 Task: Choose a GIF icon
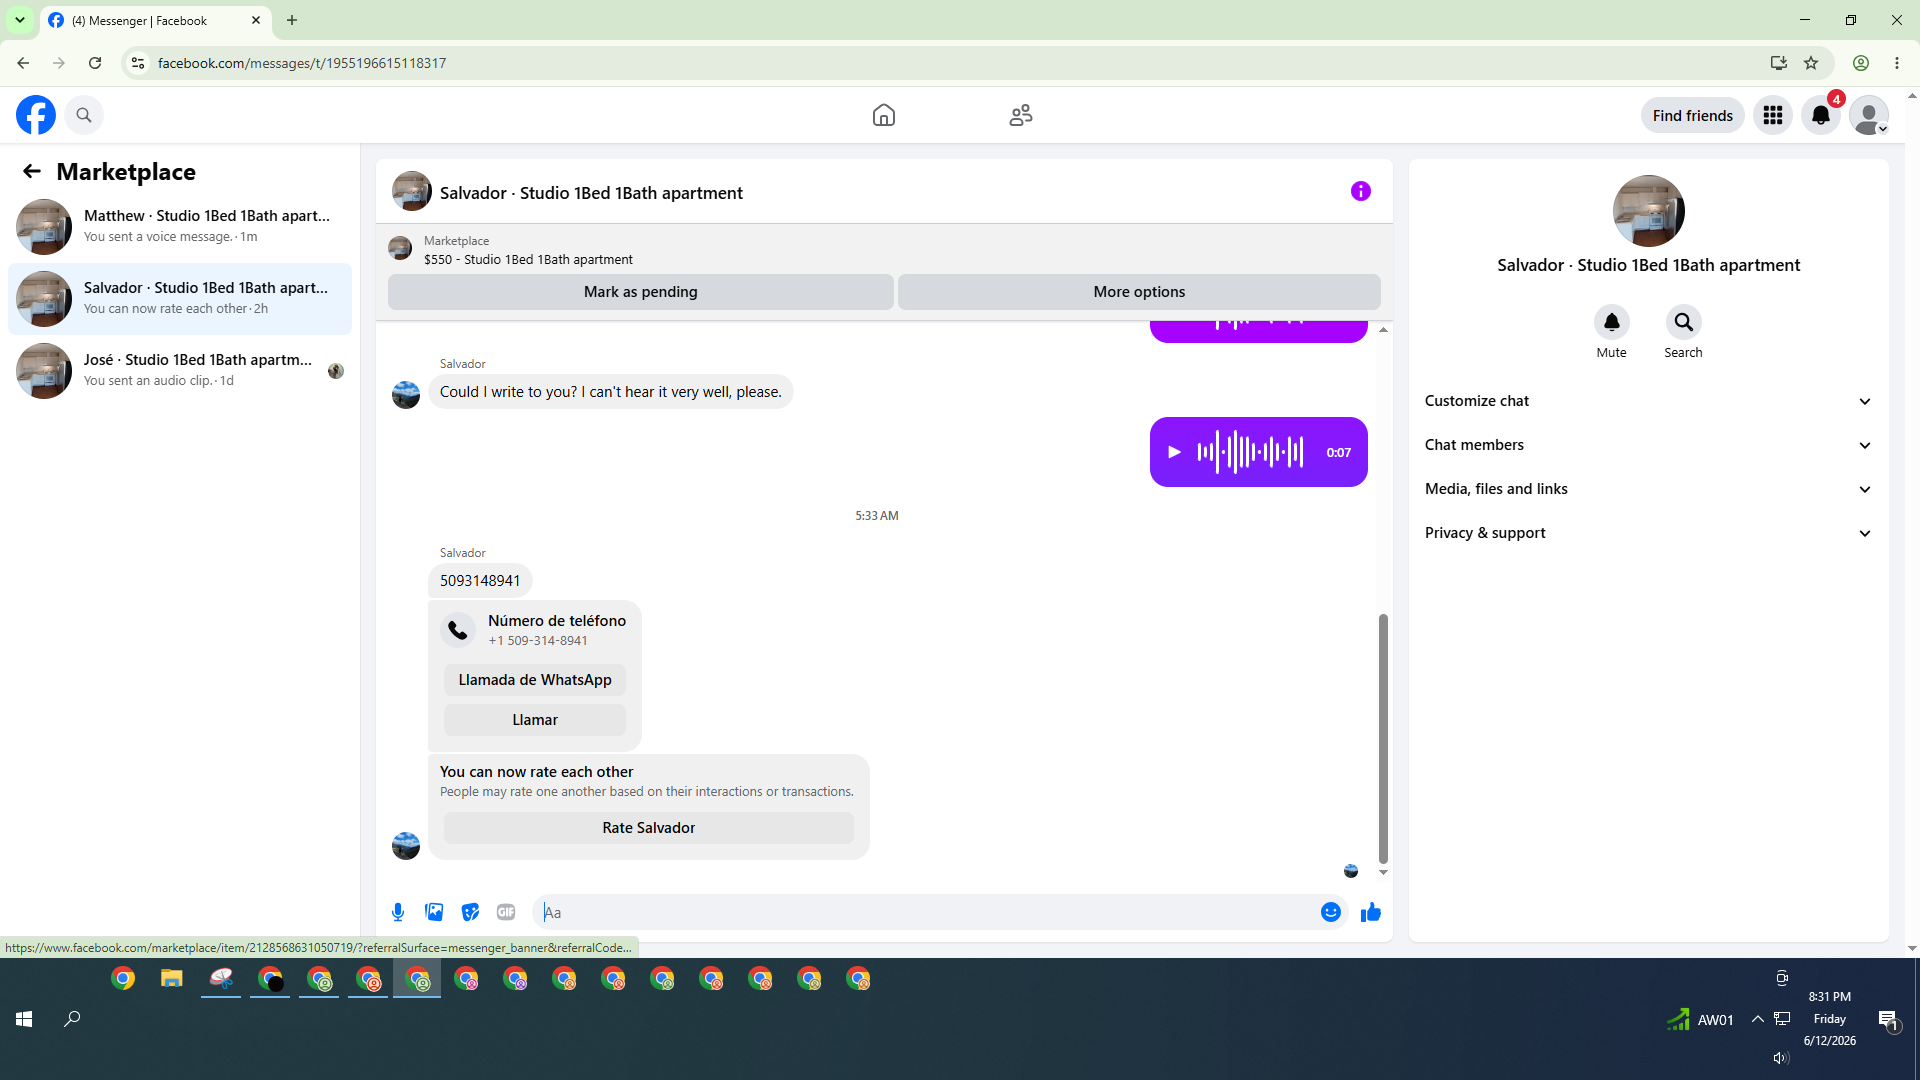(506, 912)
